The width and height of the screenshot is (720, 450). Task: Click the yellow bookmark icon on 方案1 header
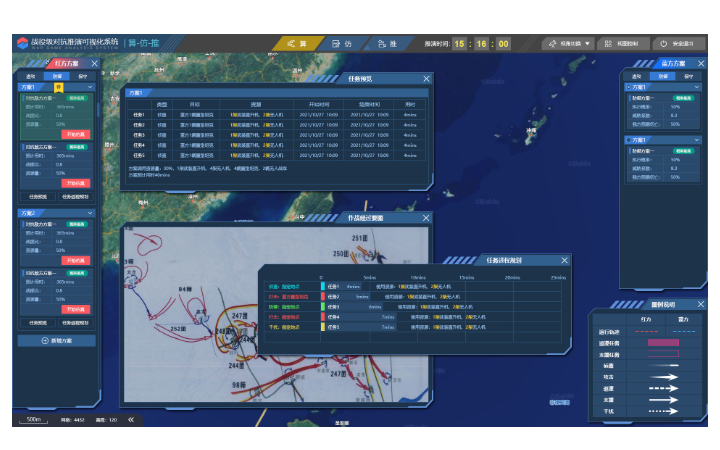59,87
